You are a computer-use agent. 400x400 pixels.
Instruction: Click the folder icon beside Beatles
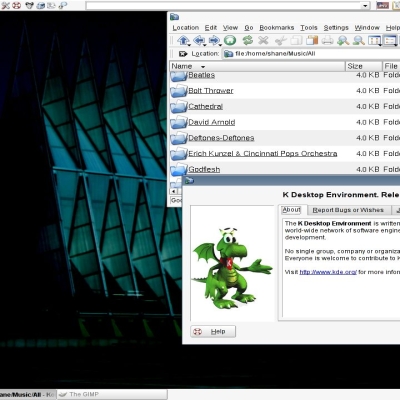coord(179,76)
